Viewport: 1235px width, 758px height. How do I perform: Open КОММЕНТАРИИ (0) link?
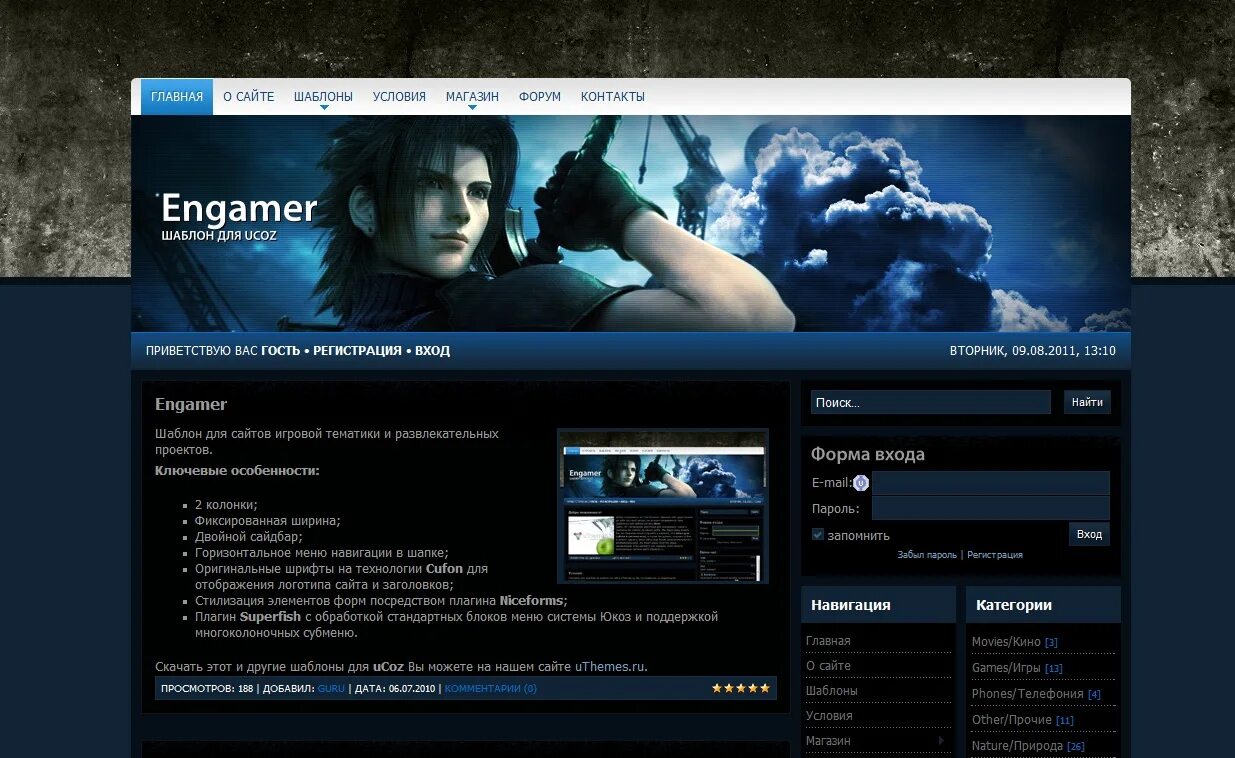491,688
